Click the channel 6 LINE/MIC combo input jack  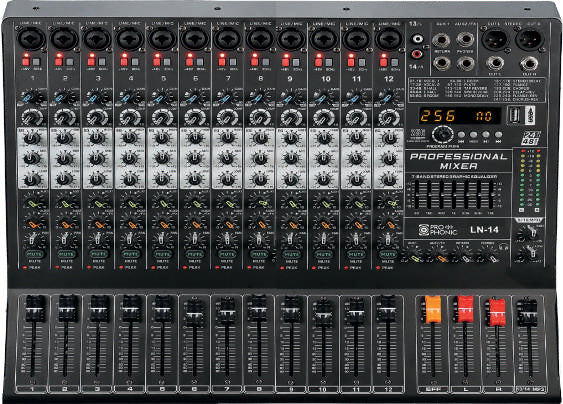(195, 39)
